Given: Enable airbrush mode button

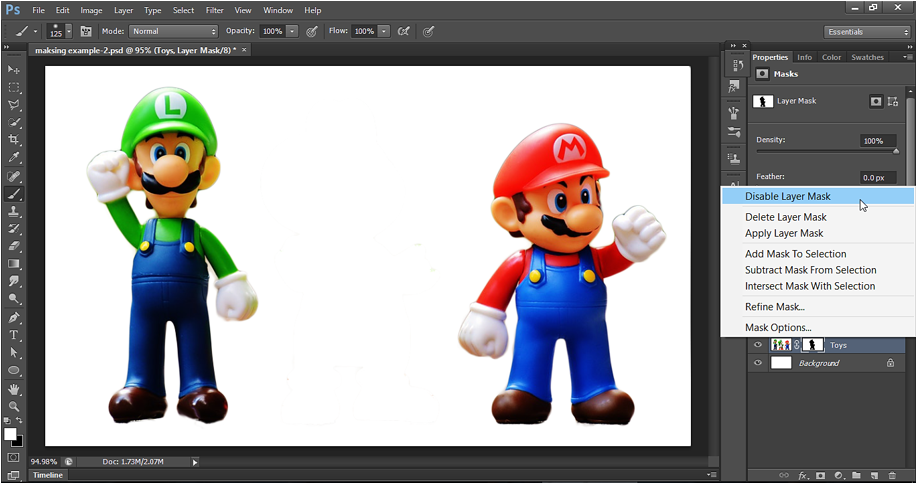Looking at the screenshot, I should click(x=403, y=32).
